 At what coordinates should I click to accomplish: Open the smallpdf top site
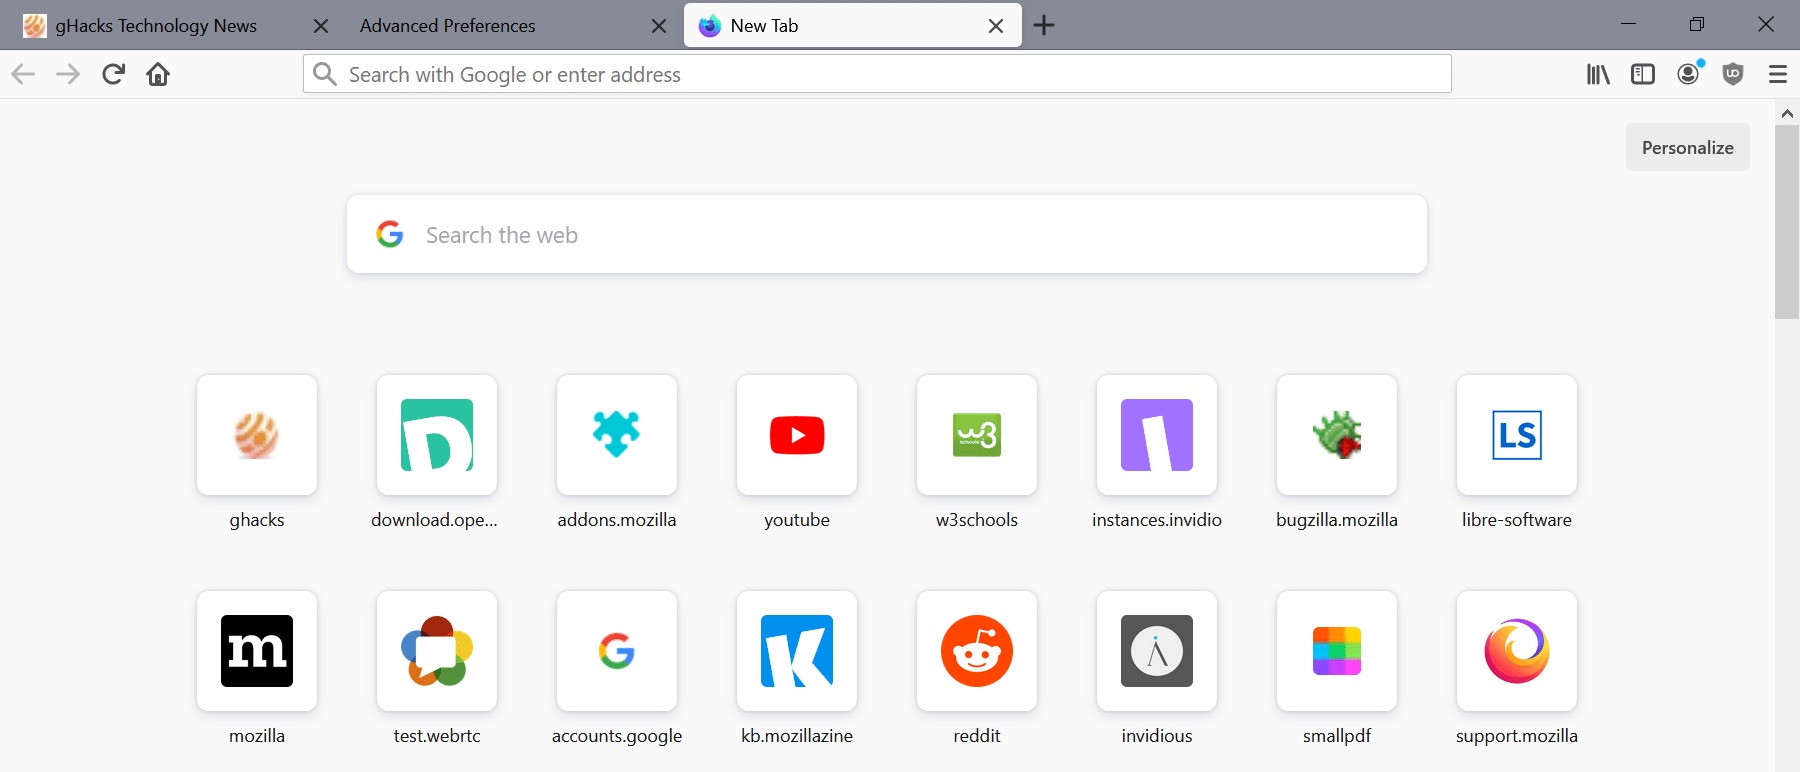point(1337,652)
